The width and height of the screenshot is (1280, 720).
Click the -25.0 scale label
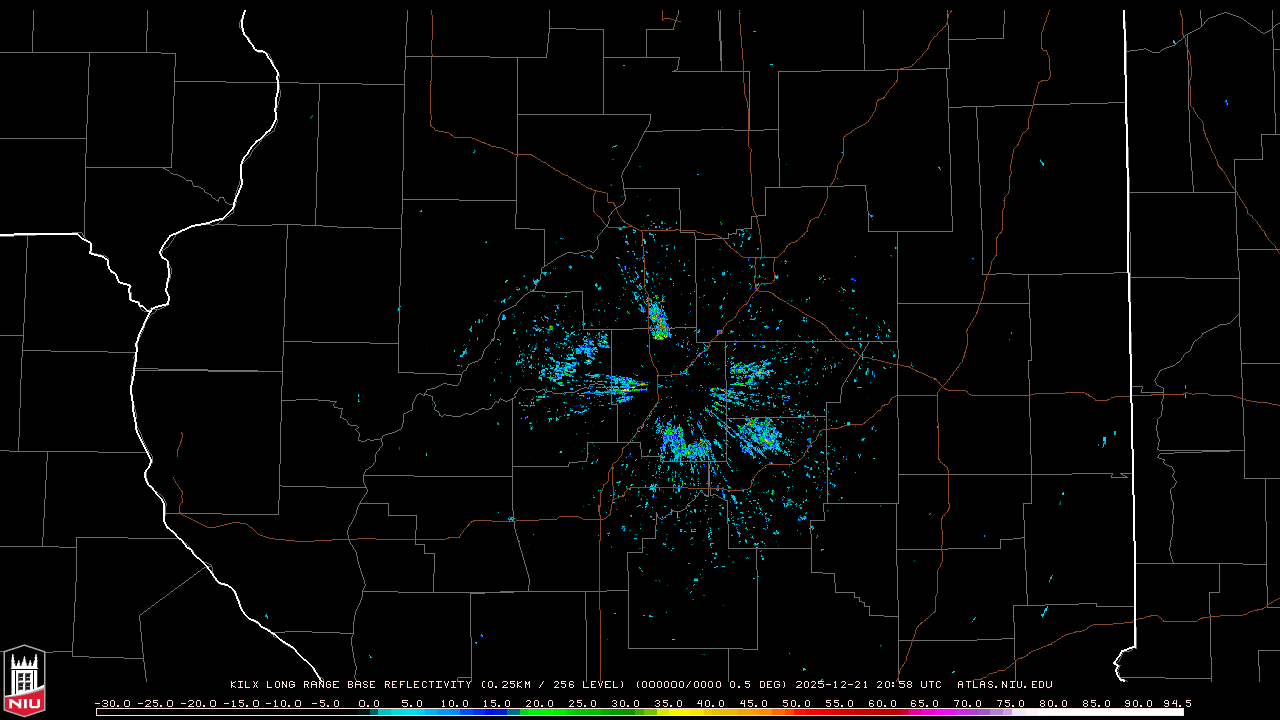[155, 703]
